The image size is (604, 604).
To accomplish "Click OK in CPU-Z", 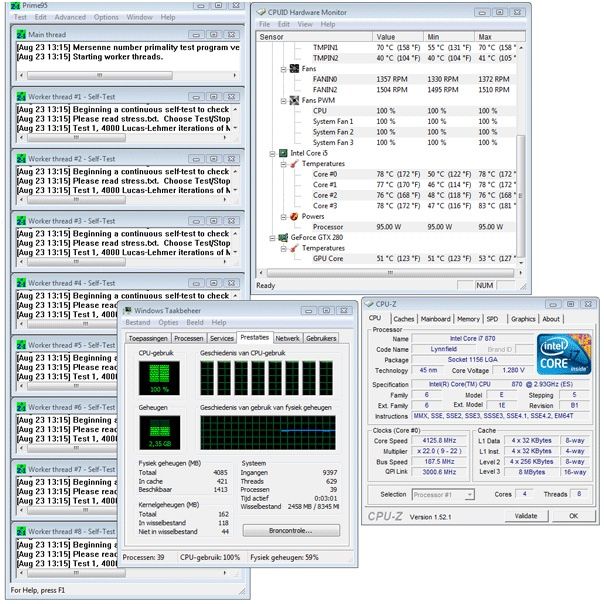I will click(x=573, y=516).
